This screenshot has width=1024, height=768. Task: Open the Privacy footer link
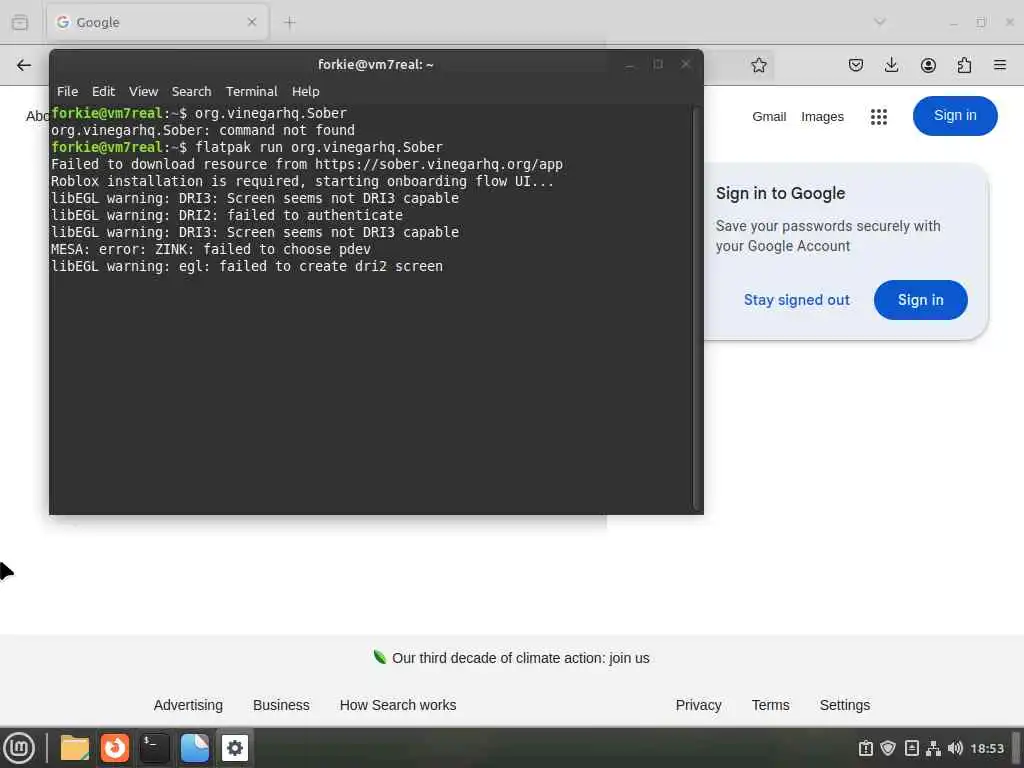698,705
